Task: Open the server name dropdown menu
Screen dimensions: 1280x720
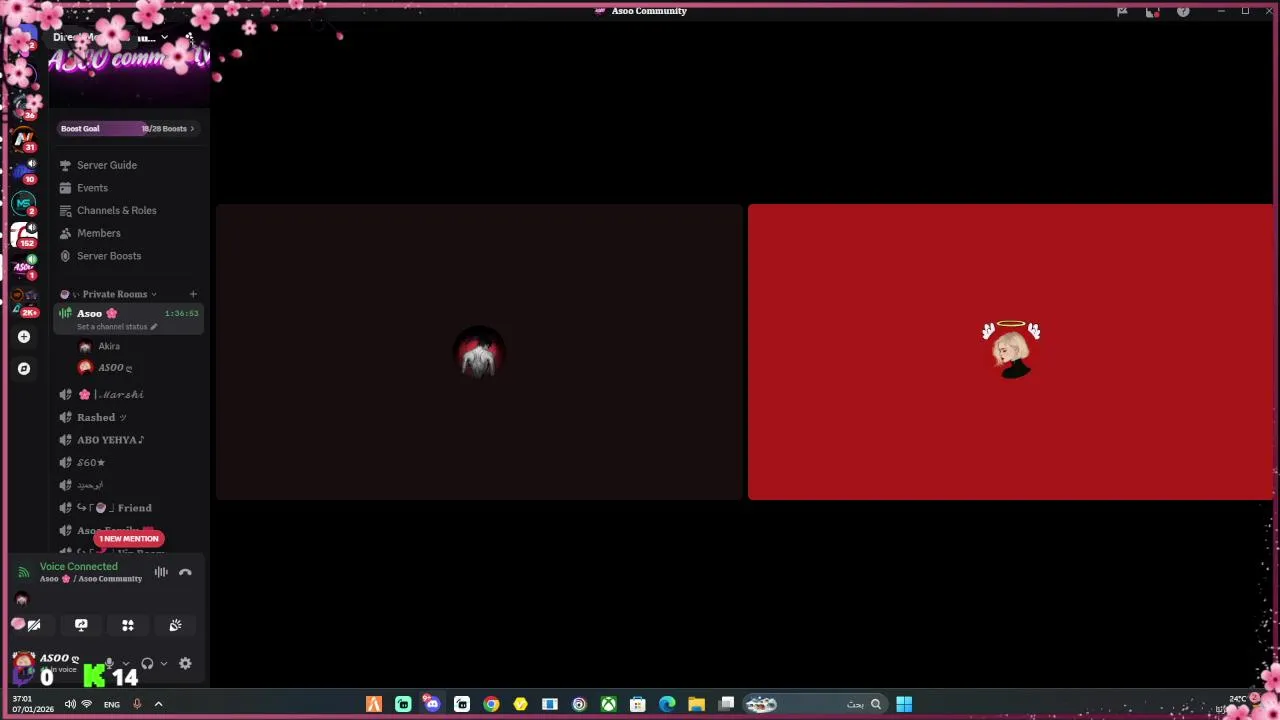Action: (x=164, y=38)
